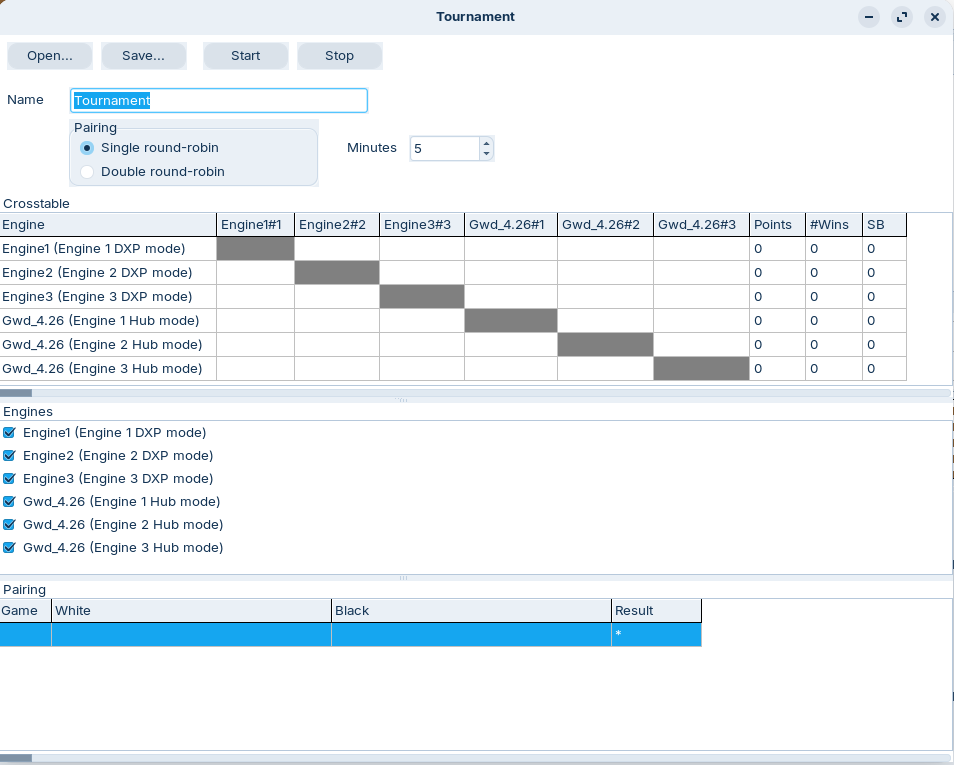
Task: Click the Result column header in Pairing
Action: click(656, 610)
